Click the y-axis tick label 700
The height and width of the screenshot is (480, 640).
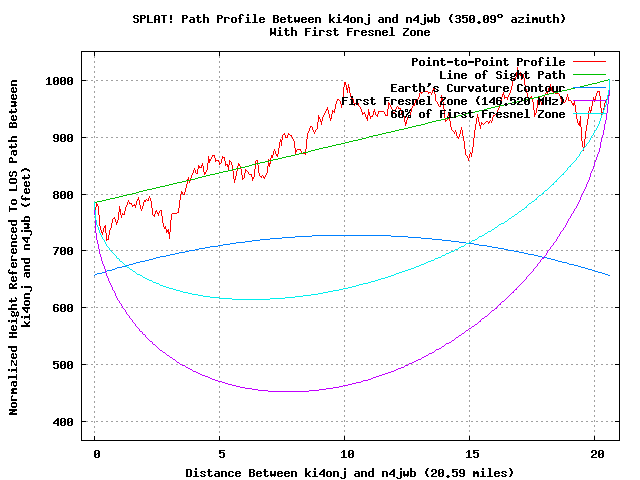click(63, 251)
